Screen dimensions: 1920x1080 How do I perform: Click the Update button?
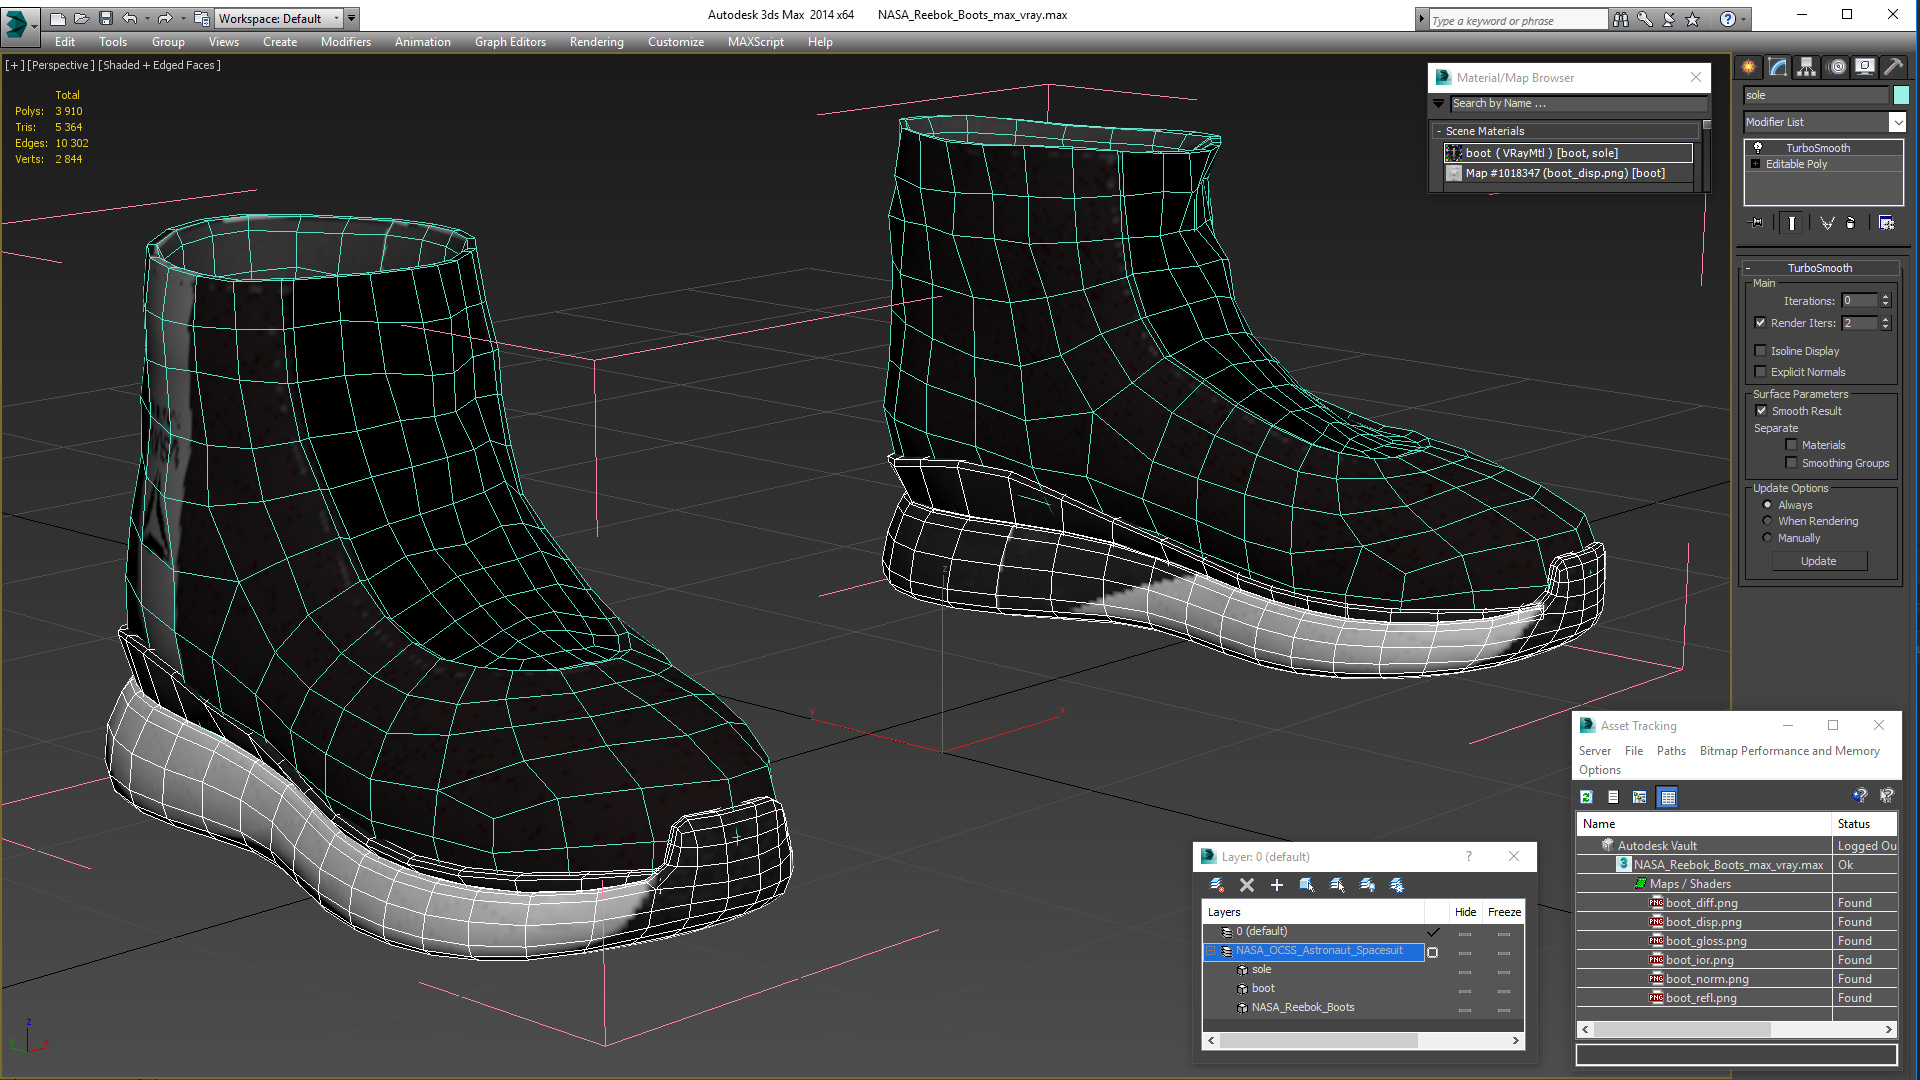pos(1819,561)
